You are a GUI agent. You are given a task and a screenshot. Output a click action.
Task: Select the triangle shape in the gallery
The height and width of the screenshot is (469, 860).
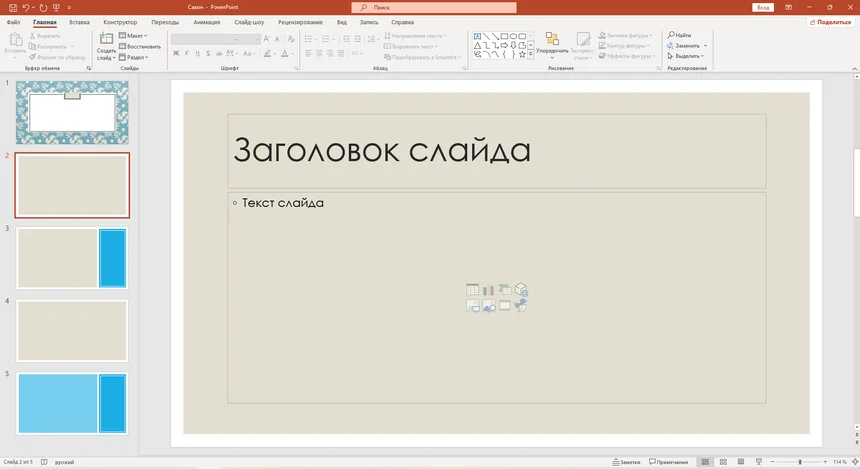[477, 46]
